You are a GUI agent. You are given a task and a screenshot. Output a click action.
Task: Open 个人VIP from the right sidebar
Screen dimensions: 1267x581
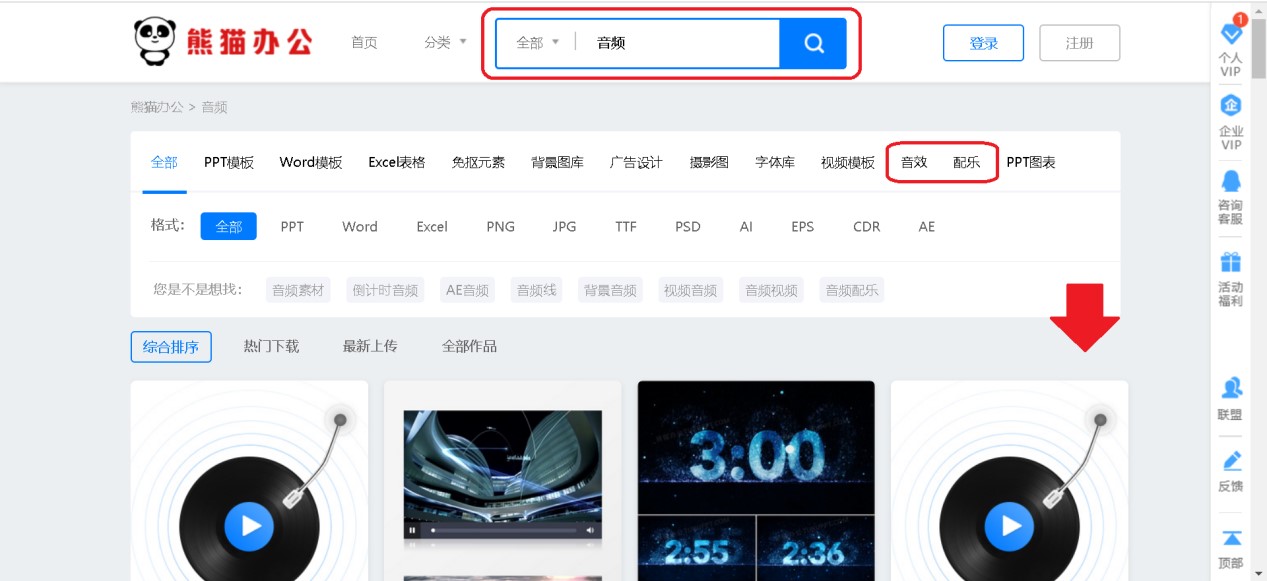tap(1230, 45)
